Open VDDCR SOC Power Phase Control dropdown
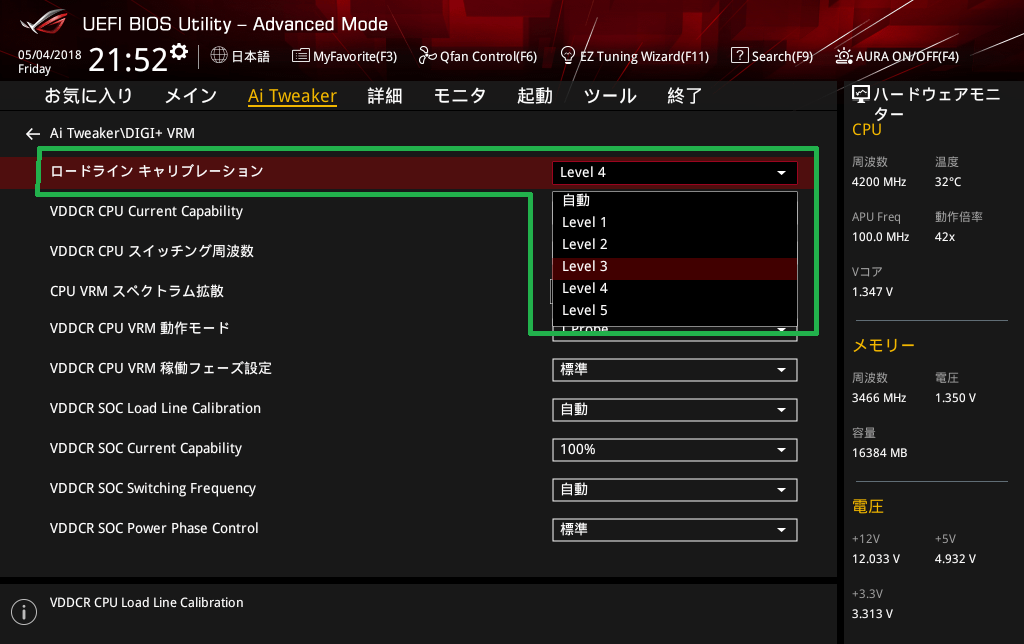Viewport: 1024px width, 644px height. coord(675,530)
